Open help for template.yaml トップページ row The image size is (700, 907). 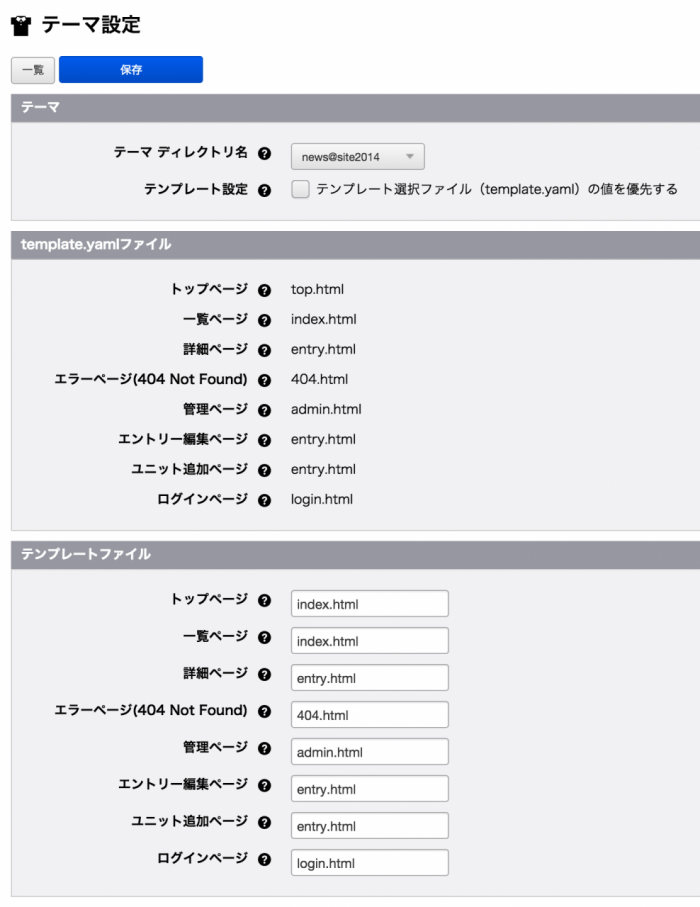click(x=264, y=290)
